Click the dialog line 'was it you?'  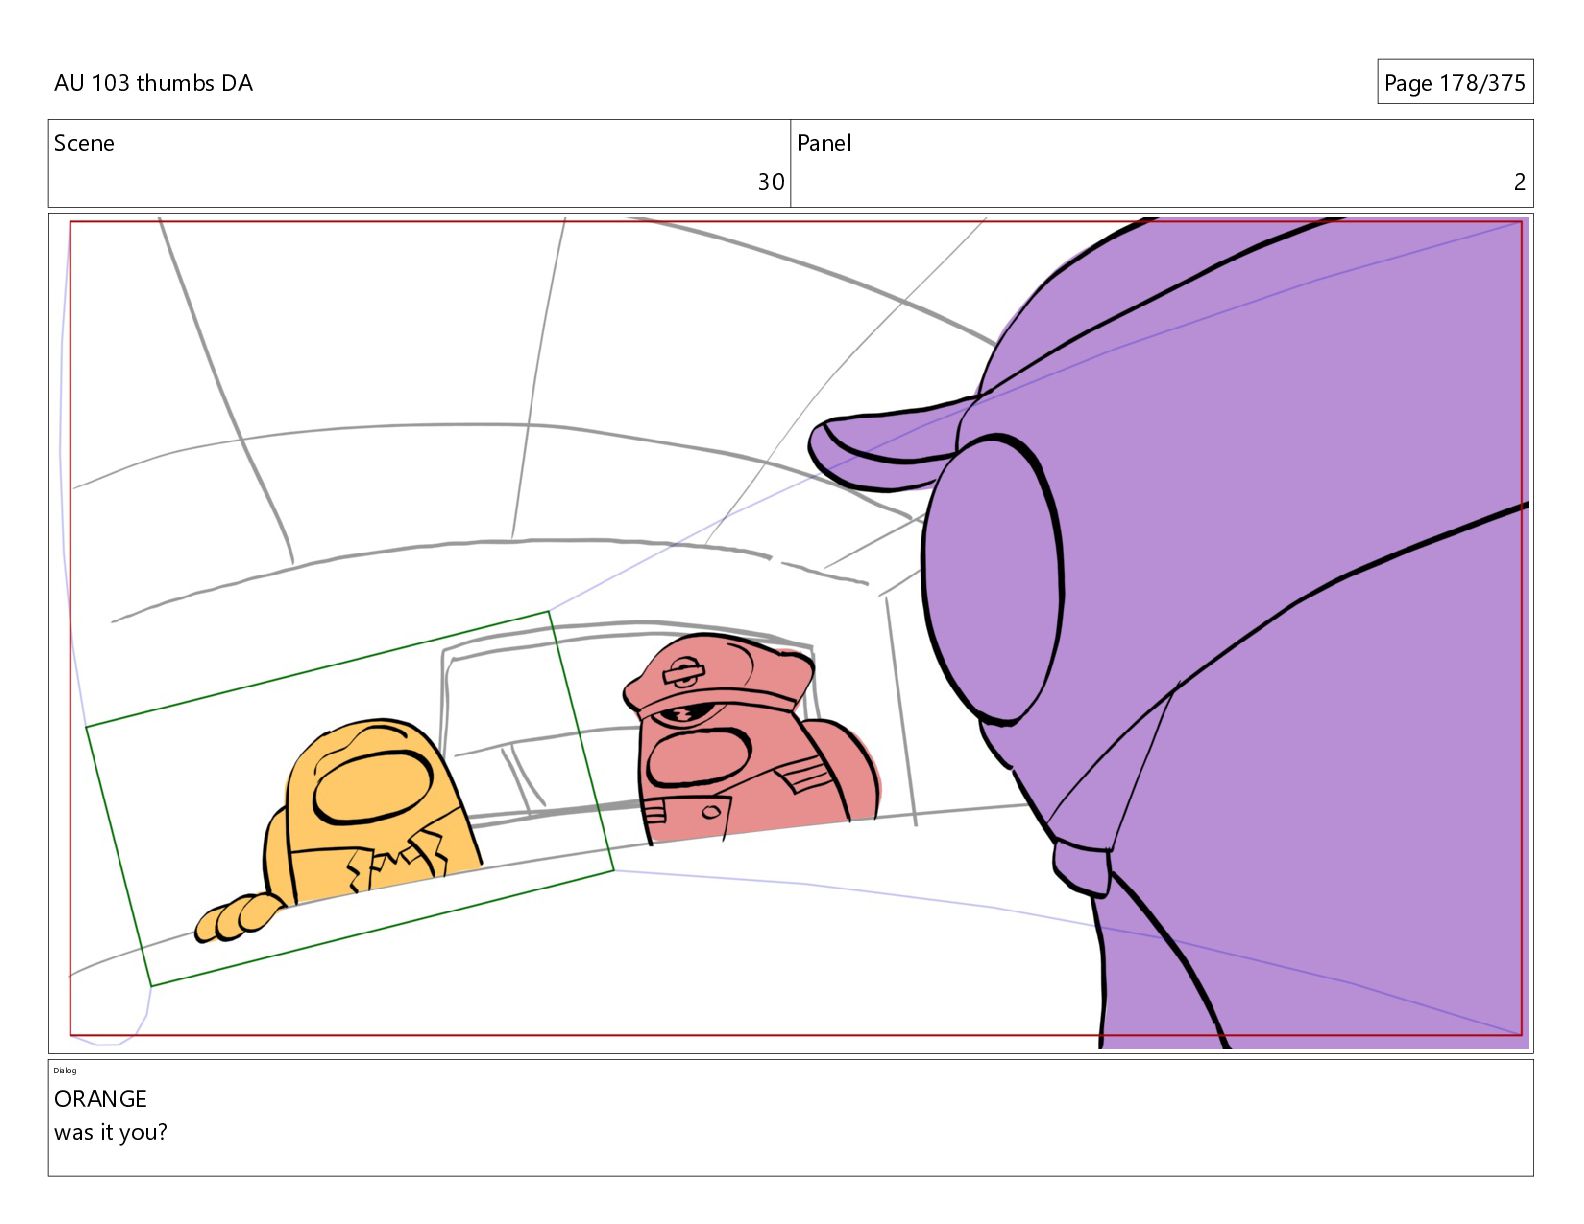point(111,1132)
